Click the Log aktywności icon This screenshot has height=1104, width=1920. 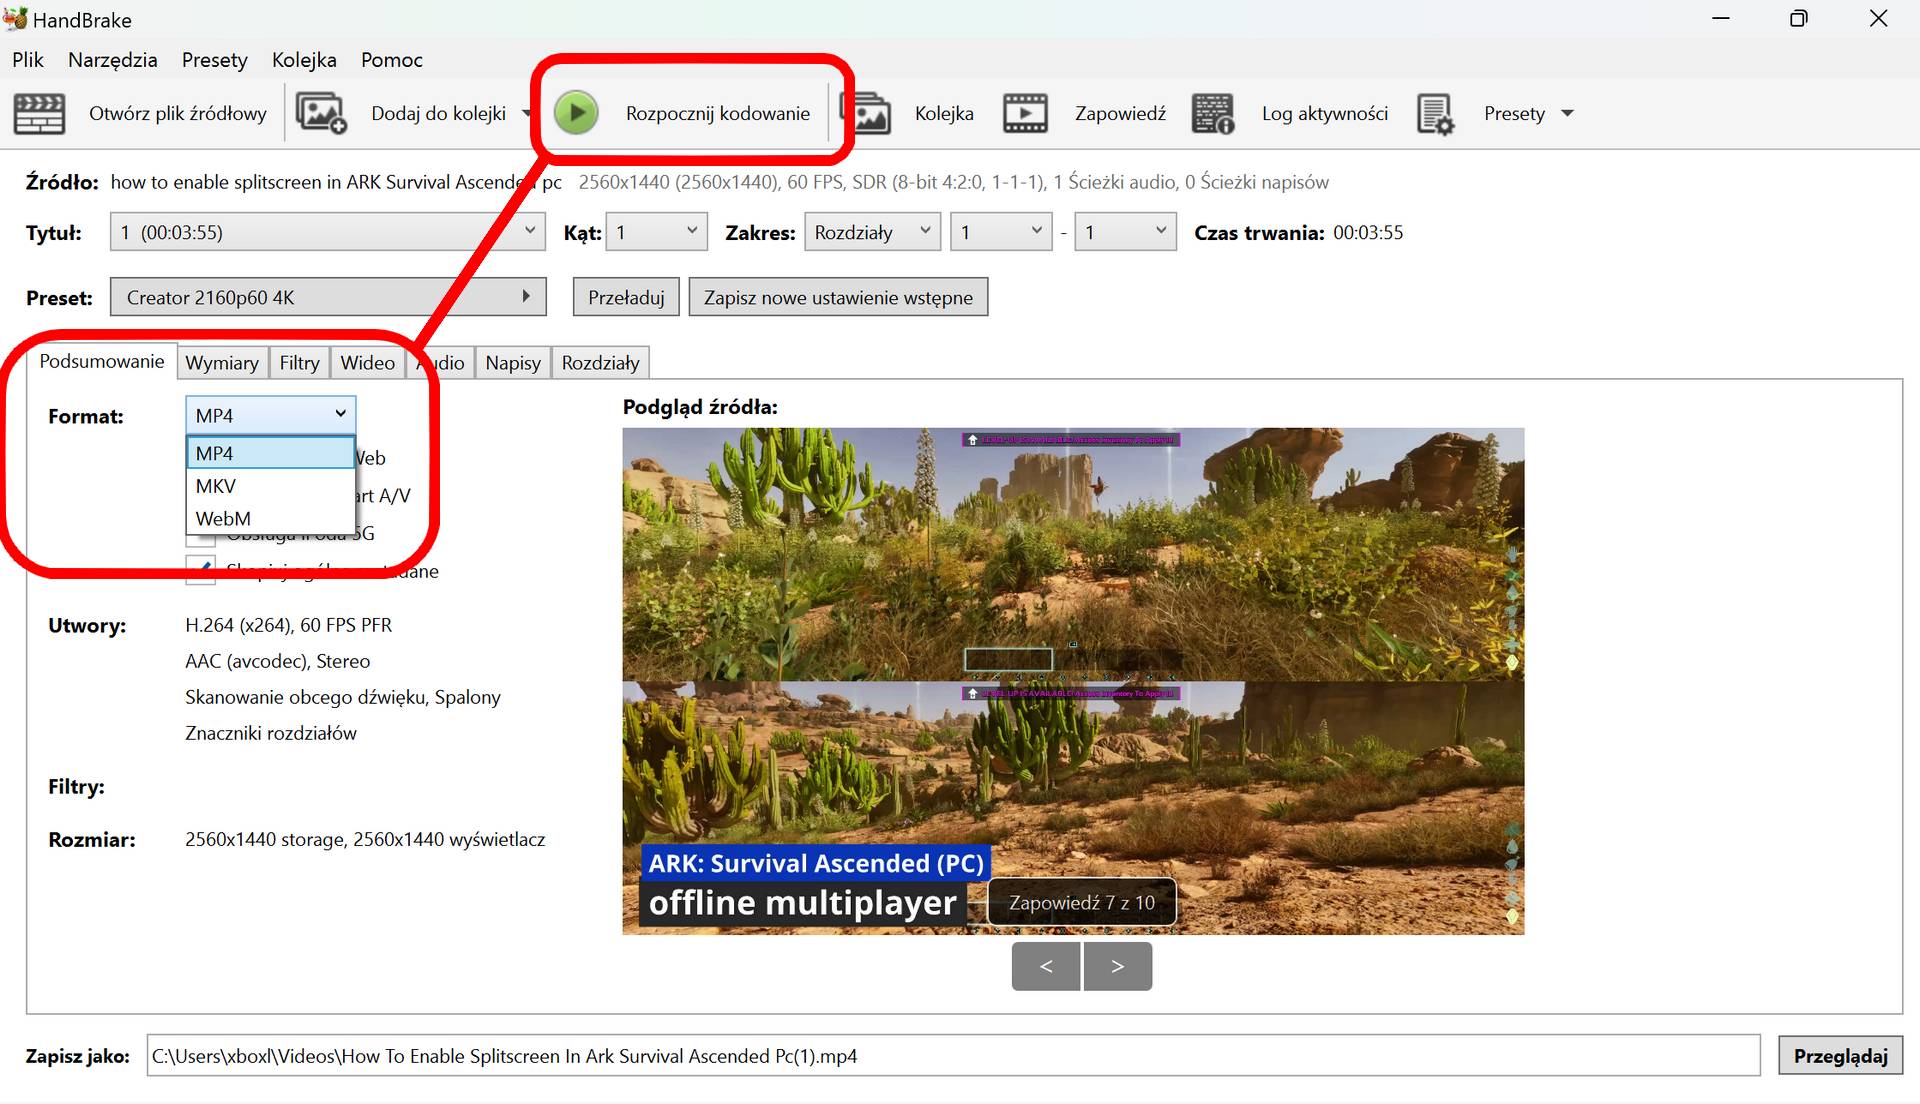pos(1213,113)
